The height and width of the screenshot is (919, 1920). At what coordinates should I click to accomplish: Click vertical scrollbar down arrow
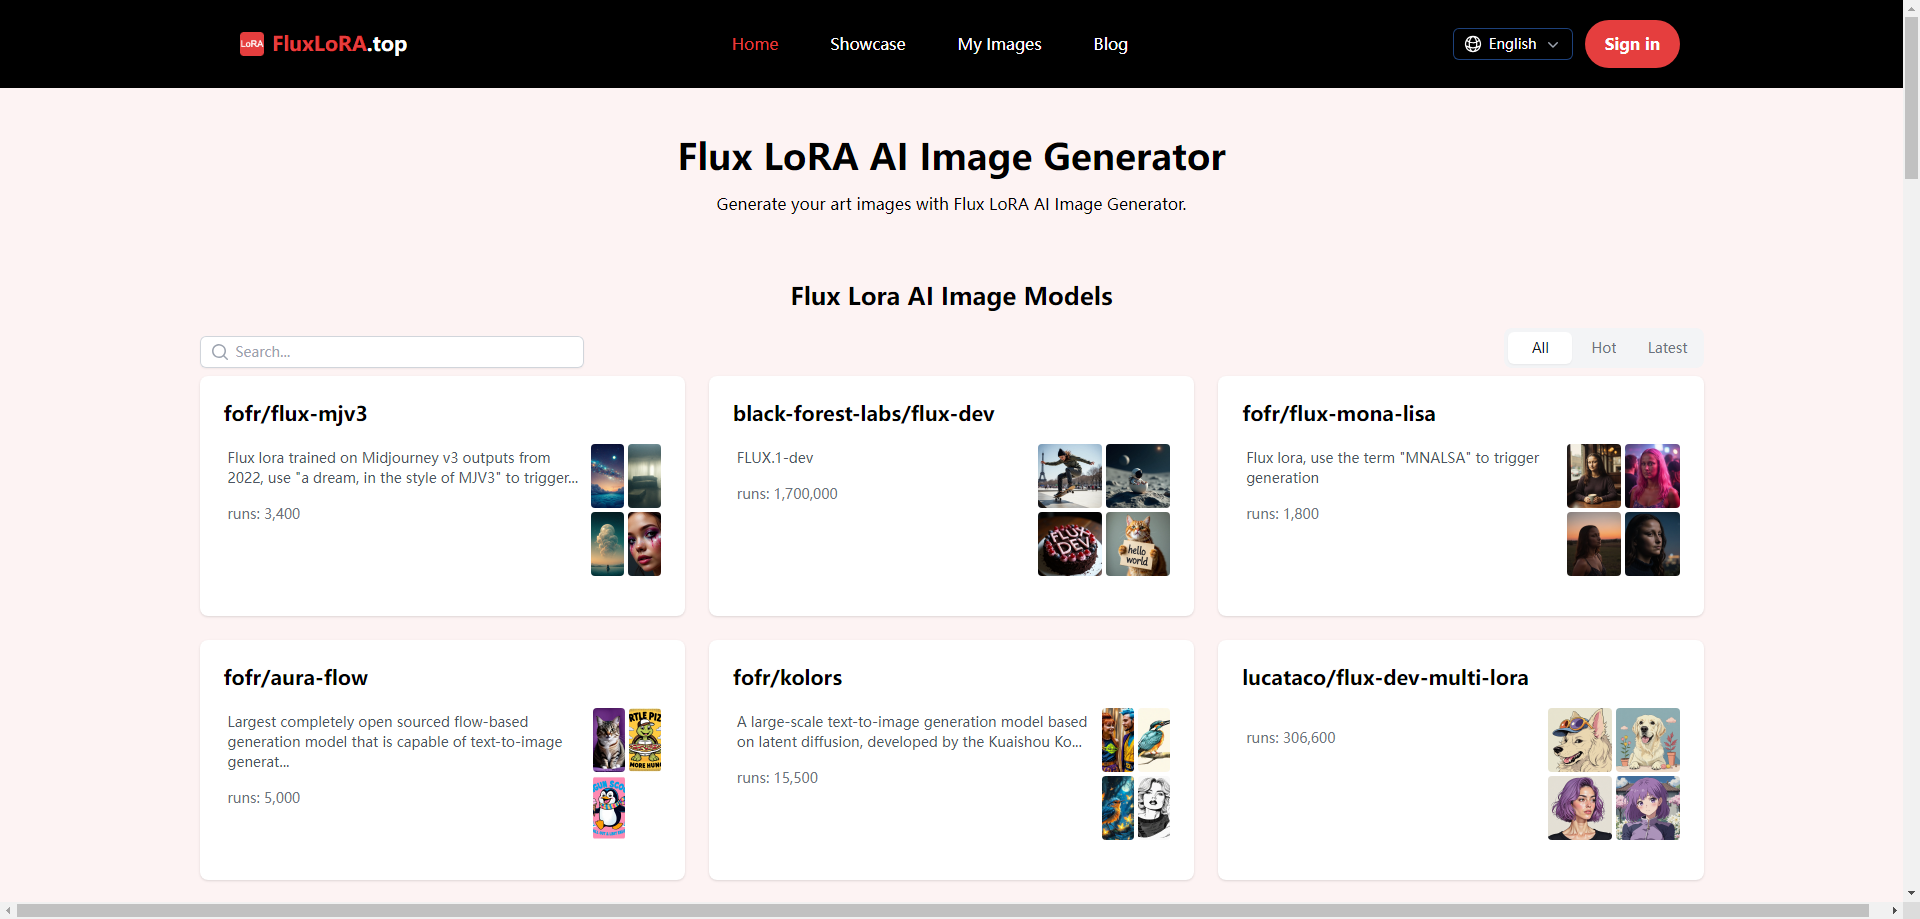(x=1911, y=893)
